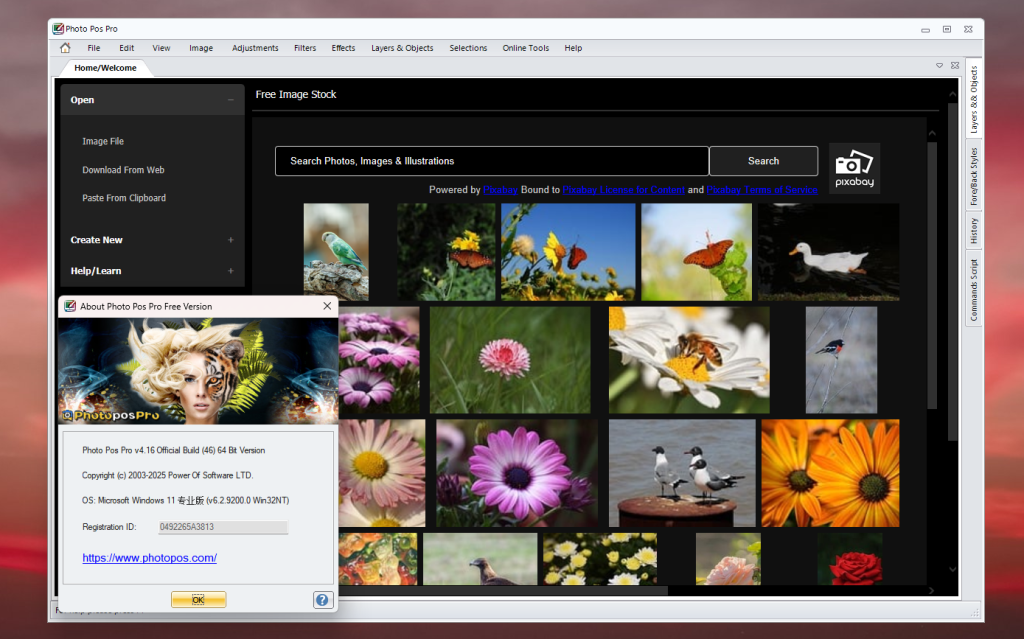Click the About dialog's app icon
This screenshot has width=1024, height=639.
pyautogui.click(x=69, y=306)
